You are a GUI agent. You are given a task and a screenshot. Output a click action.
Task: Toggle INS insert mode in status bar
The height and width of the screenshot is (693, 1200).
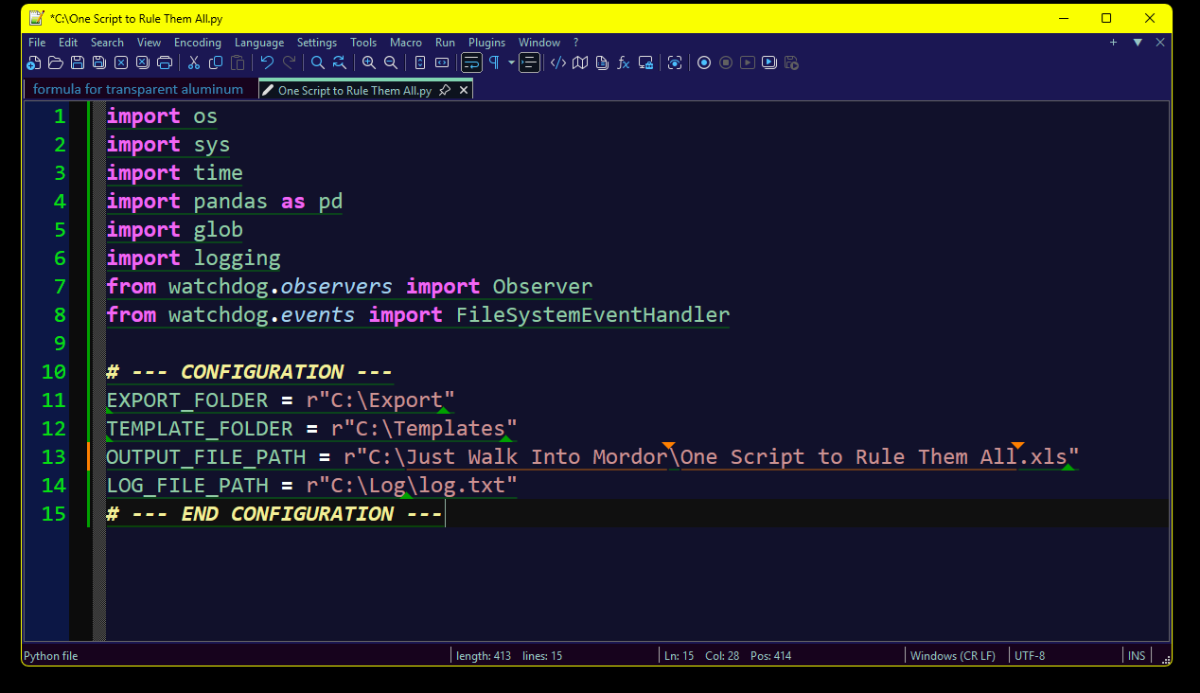[1136, 656]
